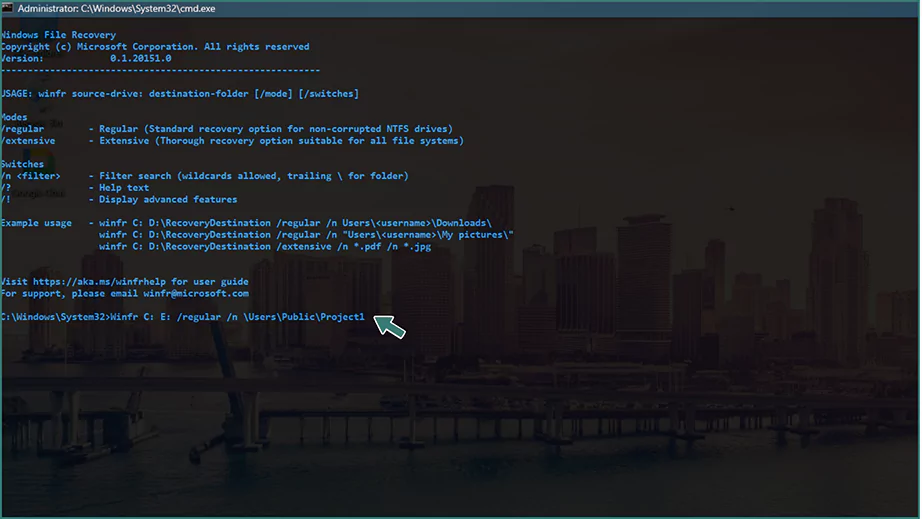Click the example with 'My pictures\'
This screenshot has height=519, width=922.
coord(306,235)
